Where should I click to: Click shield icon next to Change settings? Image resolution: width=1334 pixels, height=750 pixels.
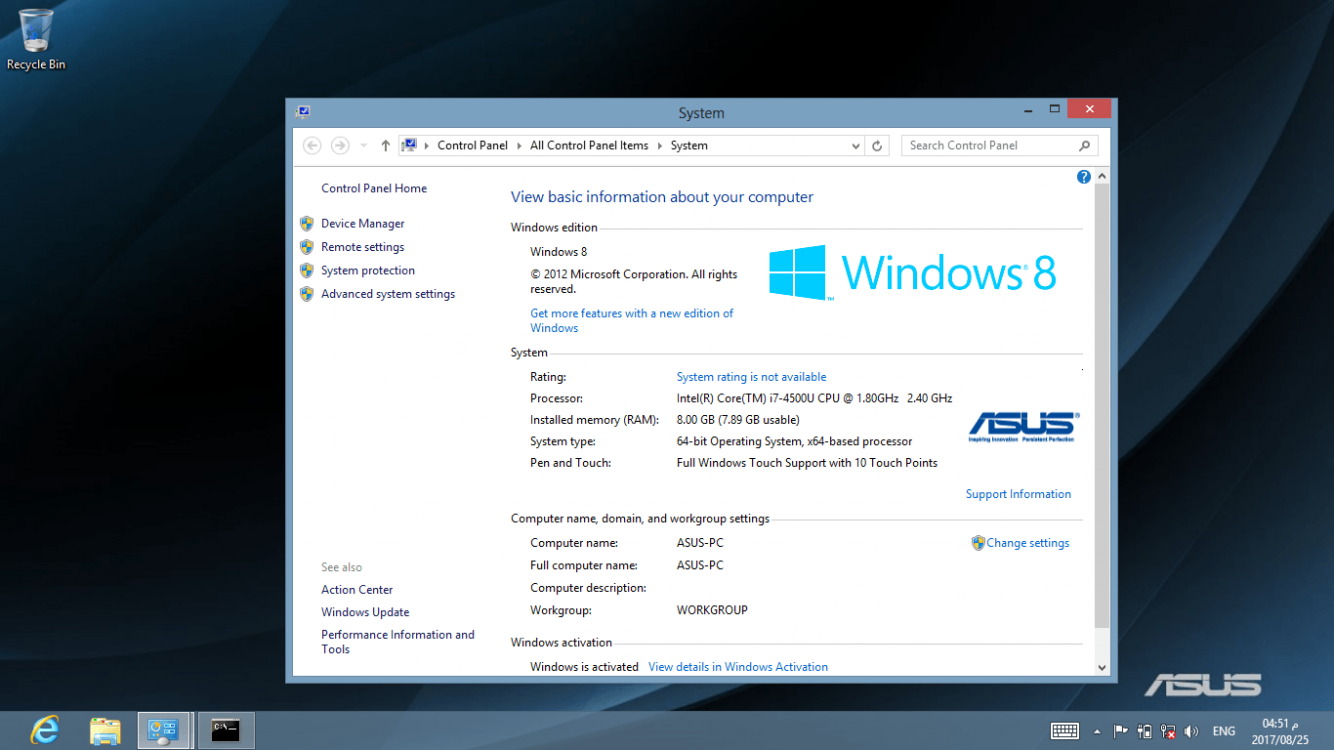coord(978,543)
